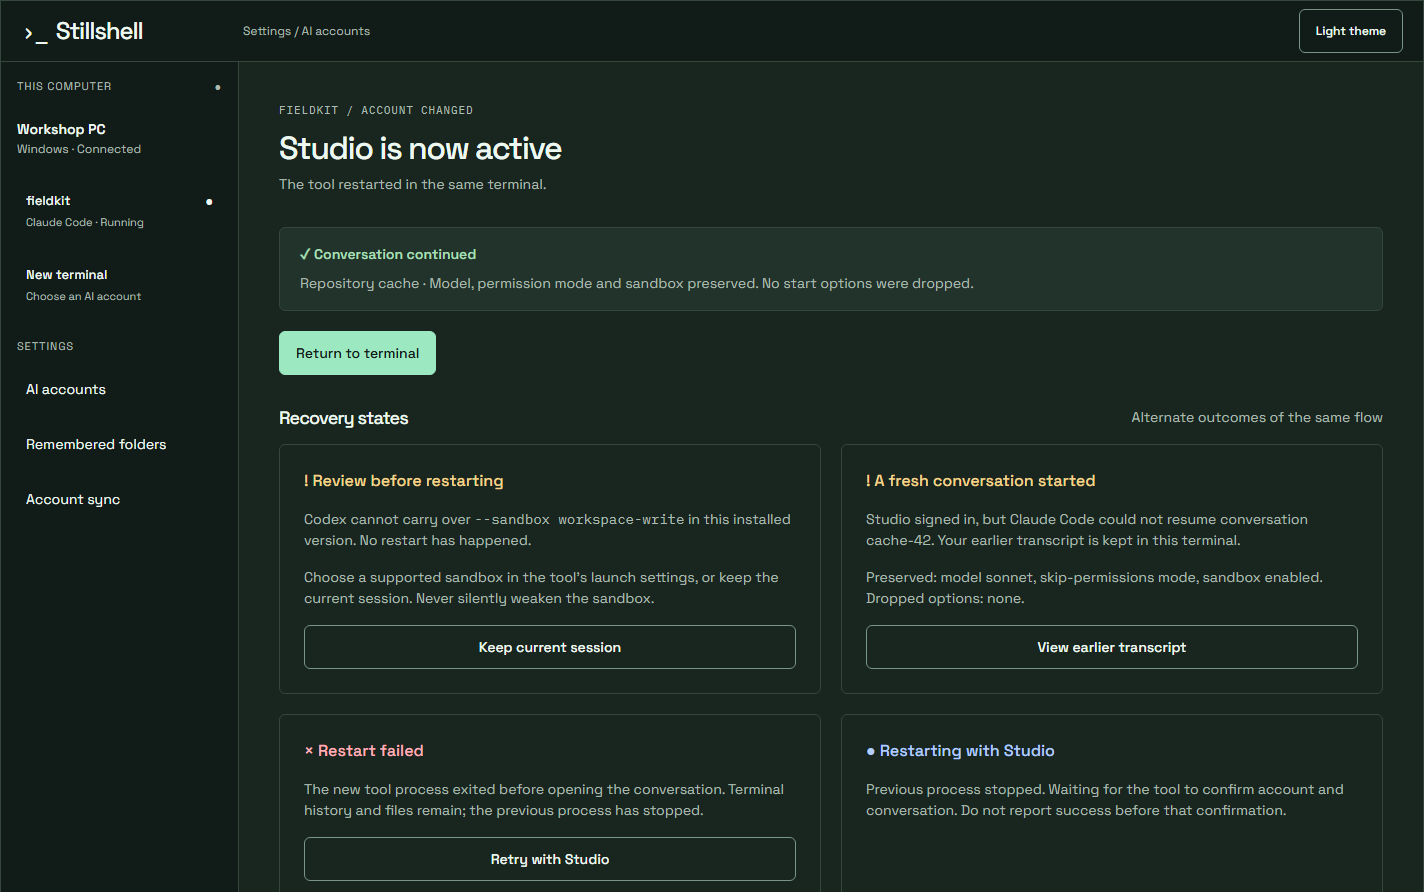Click the "Windows · Connected" status text
The width and height of the screenshot is (1424, 892).
pos(79,149)
